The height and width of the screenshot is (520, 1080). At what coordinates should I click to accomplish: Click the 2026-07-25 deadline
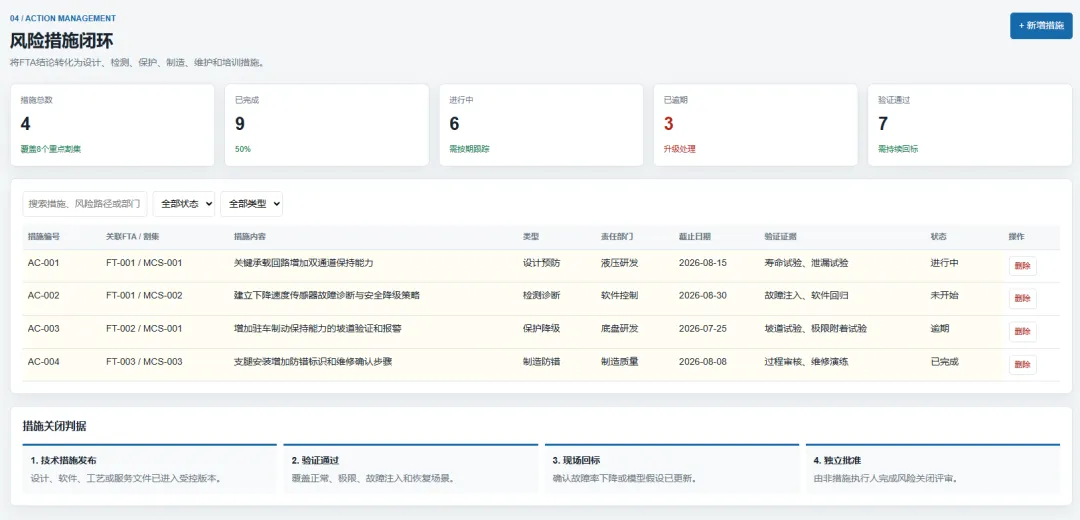[703, 329]
